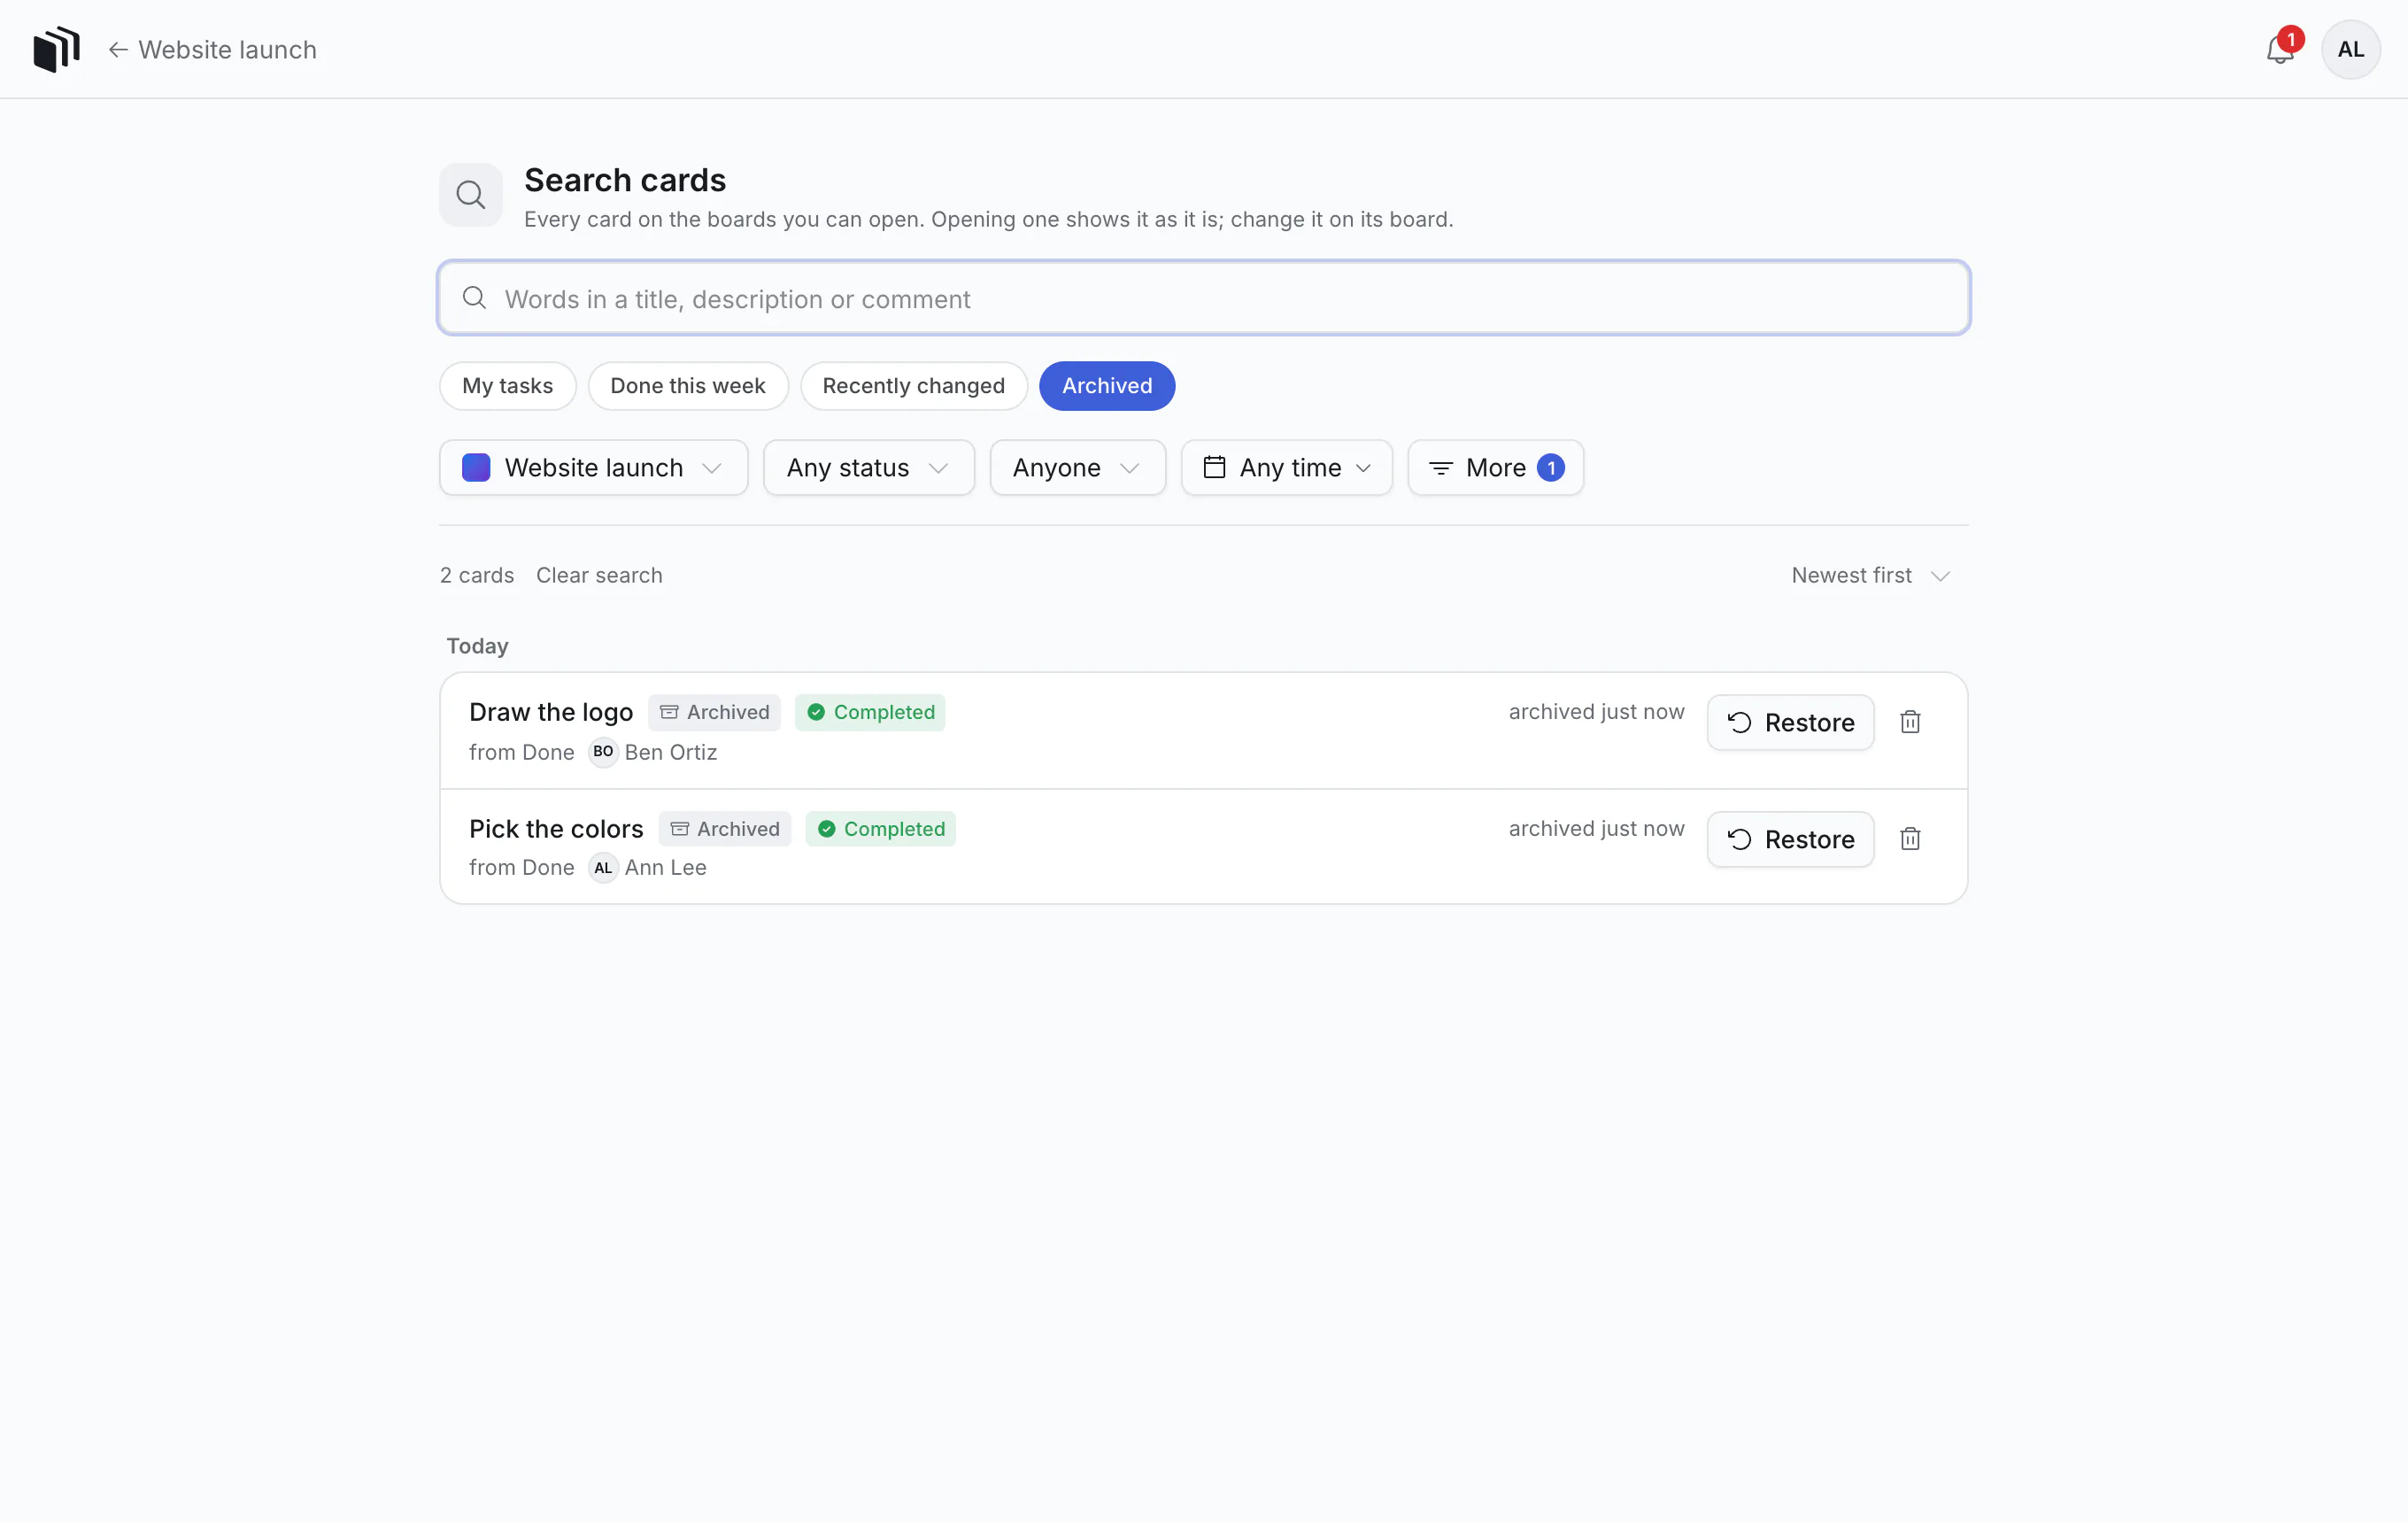This screenshot has height=1523, width=2408.
Task: Click the 2 cards count text
Action: click(x=477, y=575)
